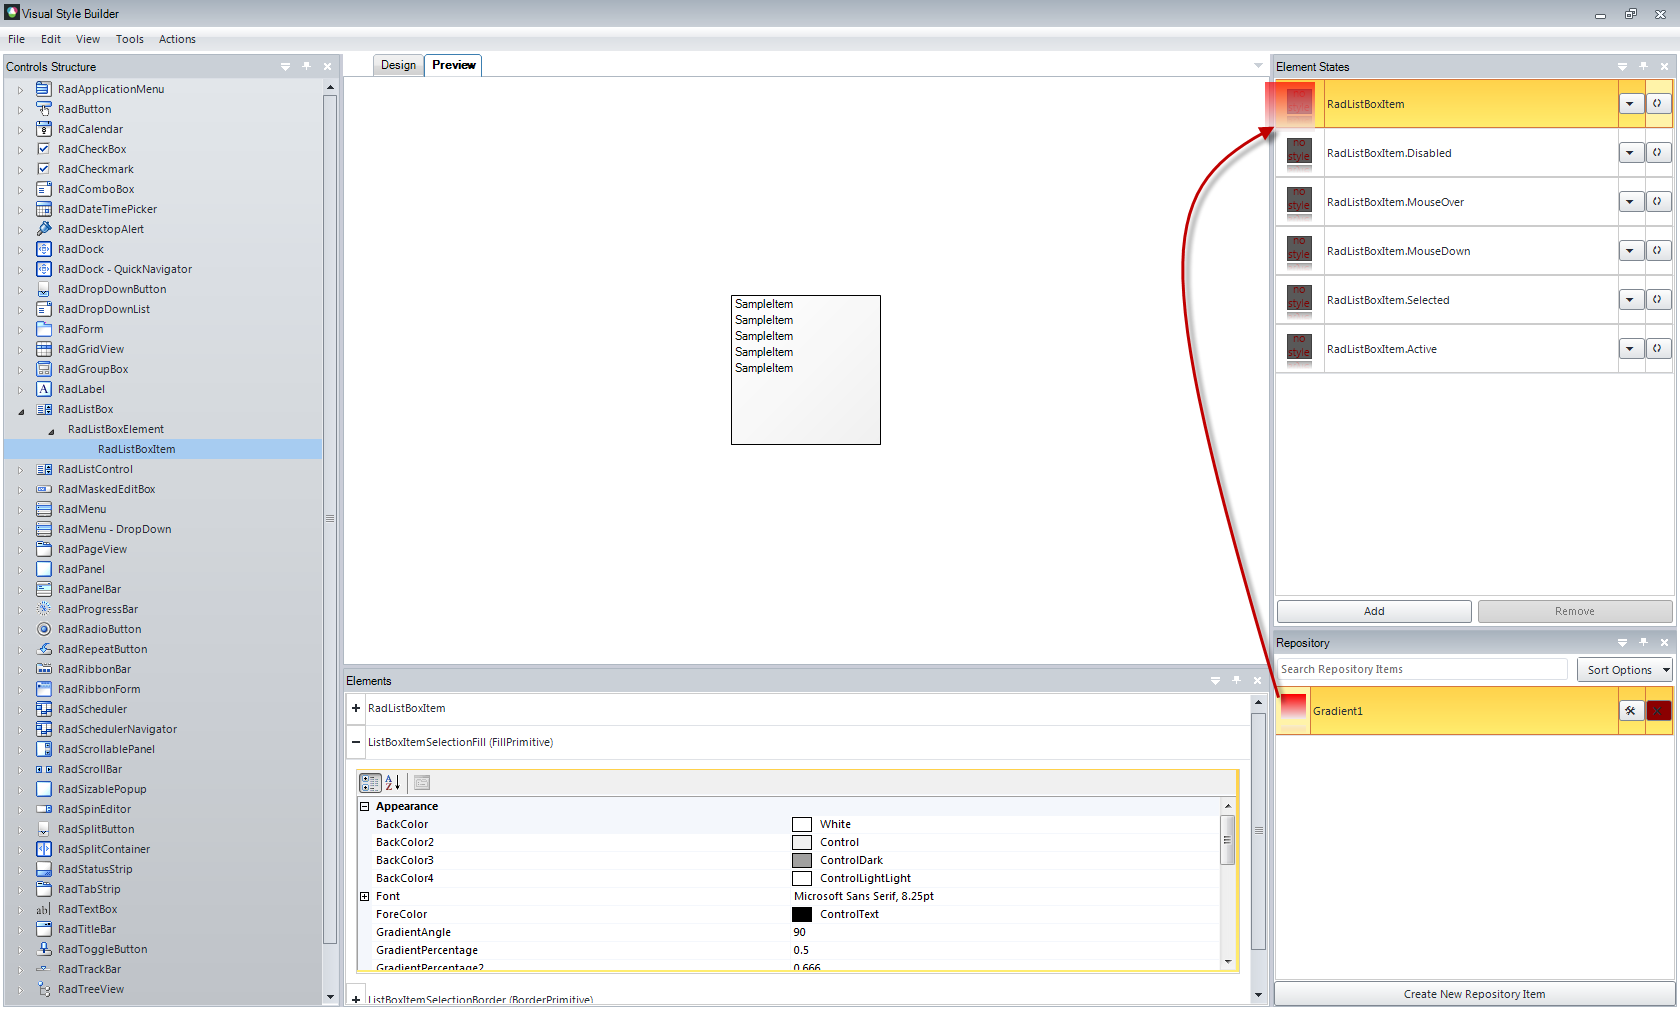Click the Gradient1 red gradient thumbnail
Viewport: 1680px width, 1010px height.
pyautogui.click(x=1294, y=709)
